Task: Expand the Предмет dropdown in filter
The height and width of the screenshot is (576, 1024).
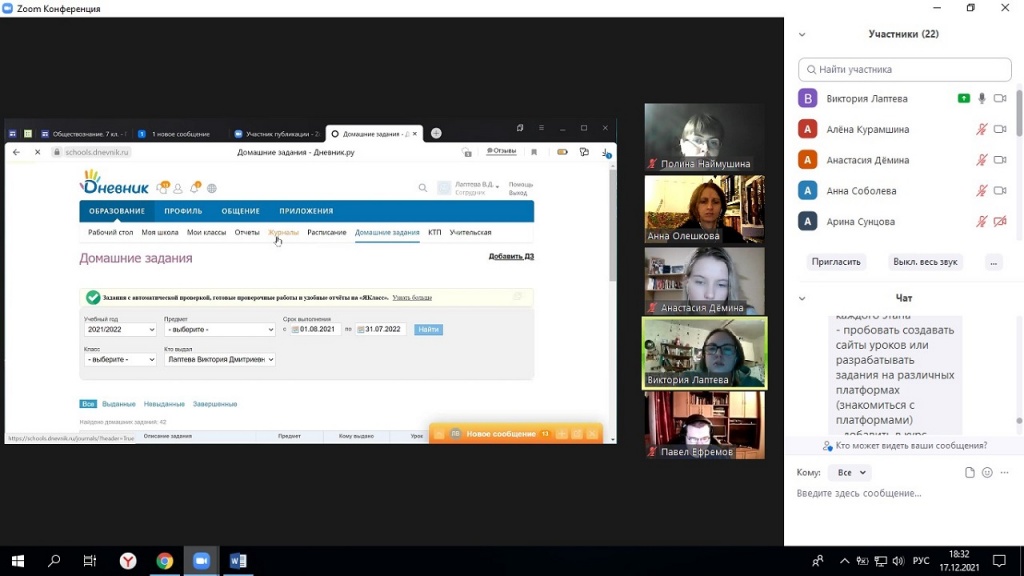Action: pyautogui.click(x=219, y=330)
